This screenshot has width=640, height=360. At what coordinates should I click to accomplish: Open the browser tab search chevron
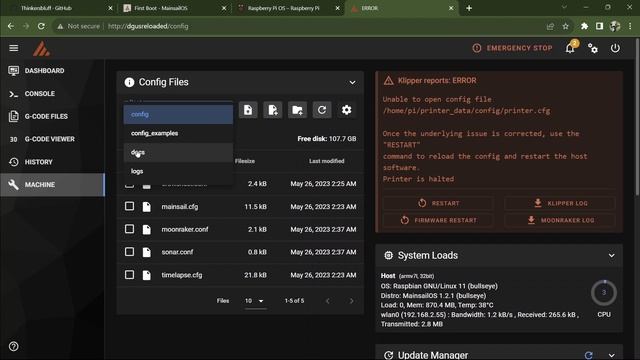564,7
